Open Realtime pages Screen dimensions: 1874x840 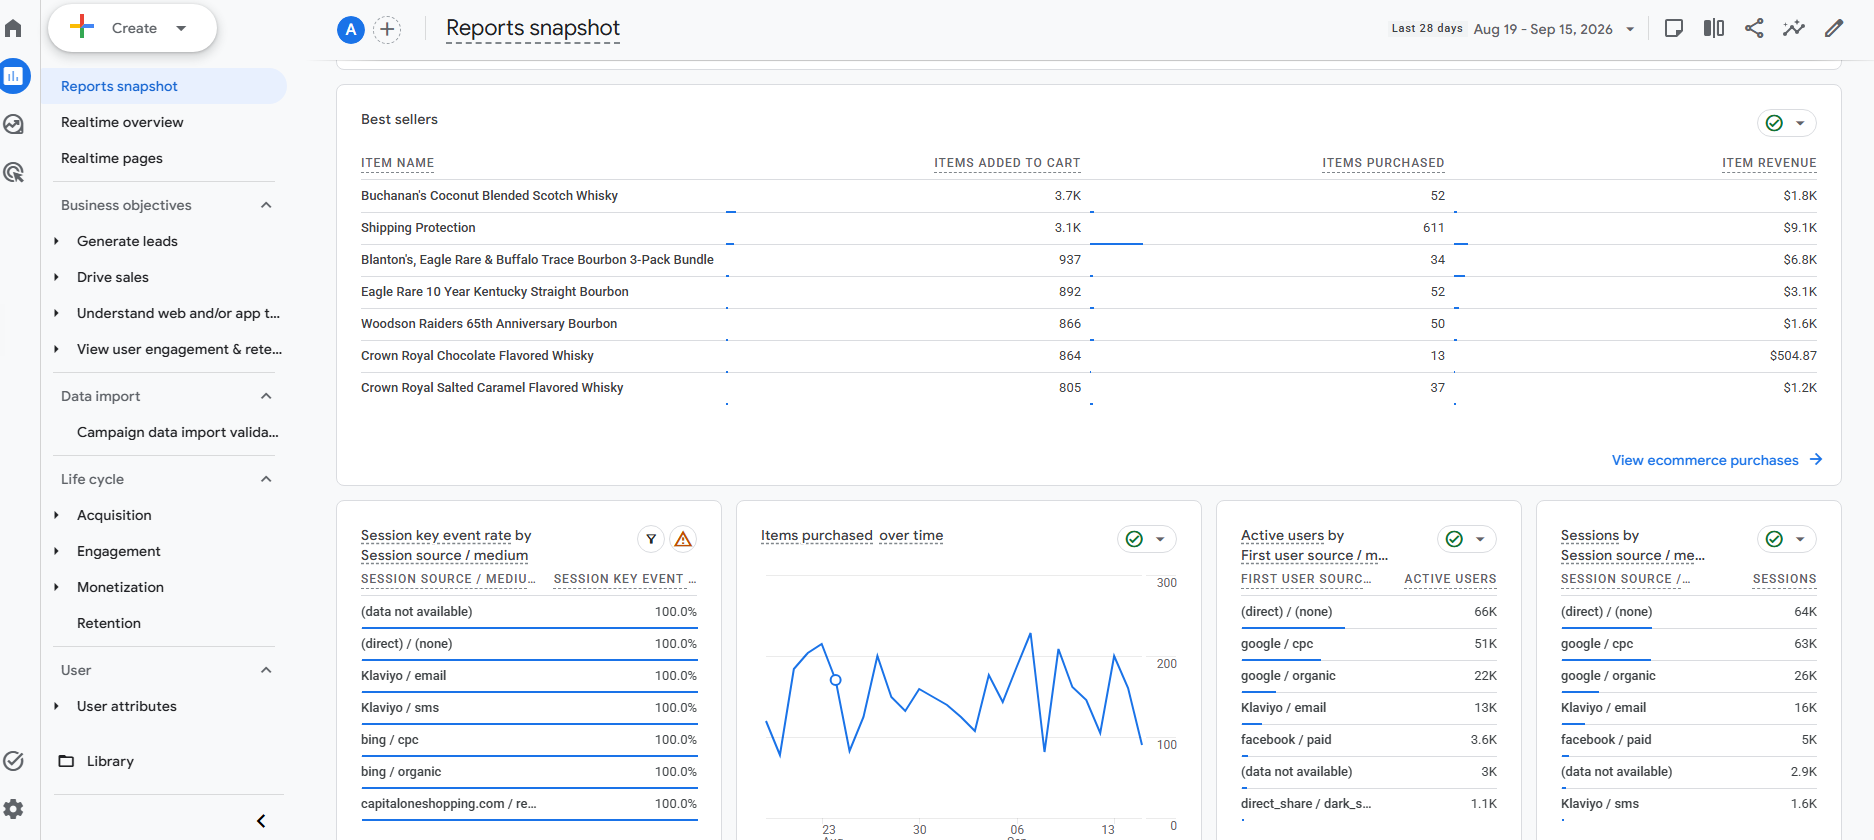click(112, 158)
